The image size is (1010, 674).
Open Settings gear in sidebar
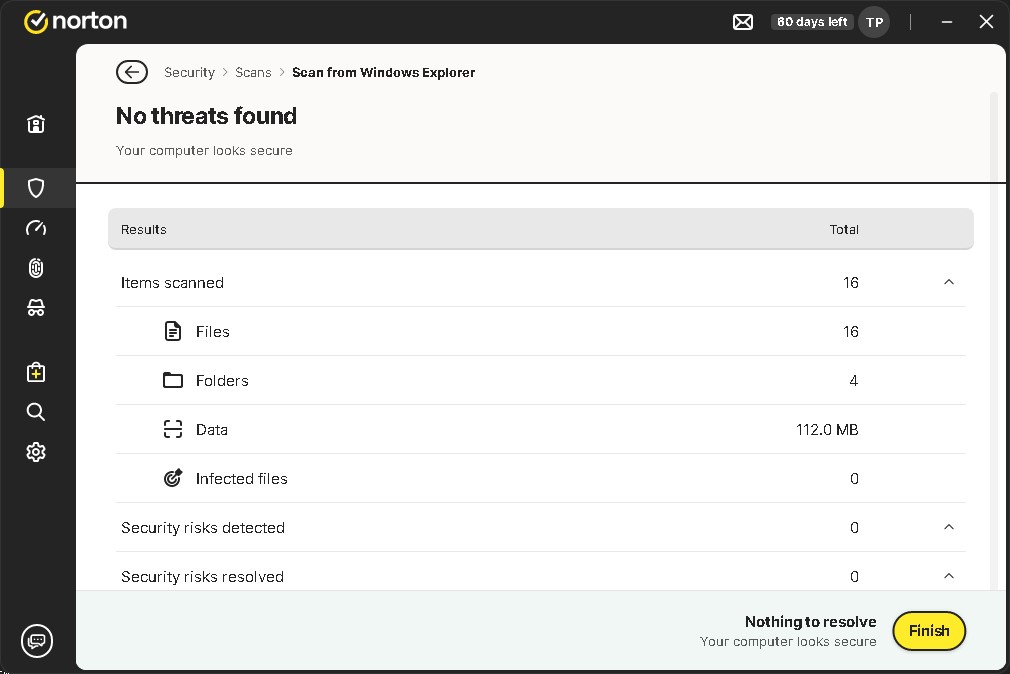[36, 452]
